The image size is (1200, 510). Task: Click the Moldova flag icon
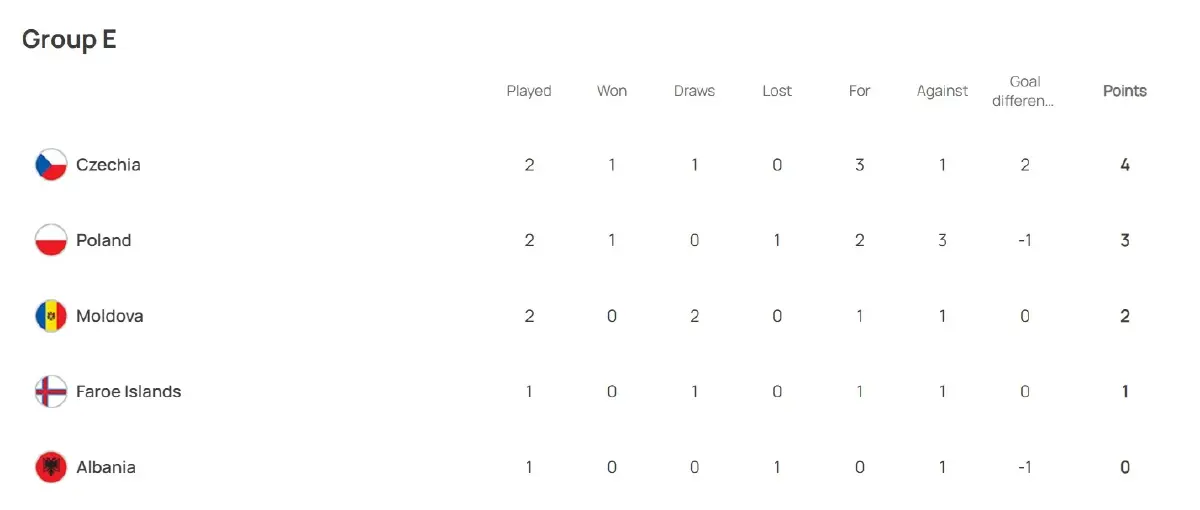(51, 316)
